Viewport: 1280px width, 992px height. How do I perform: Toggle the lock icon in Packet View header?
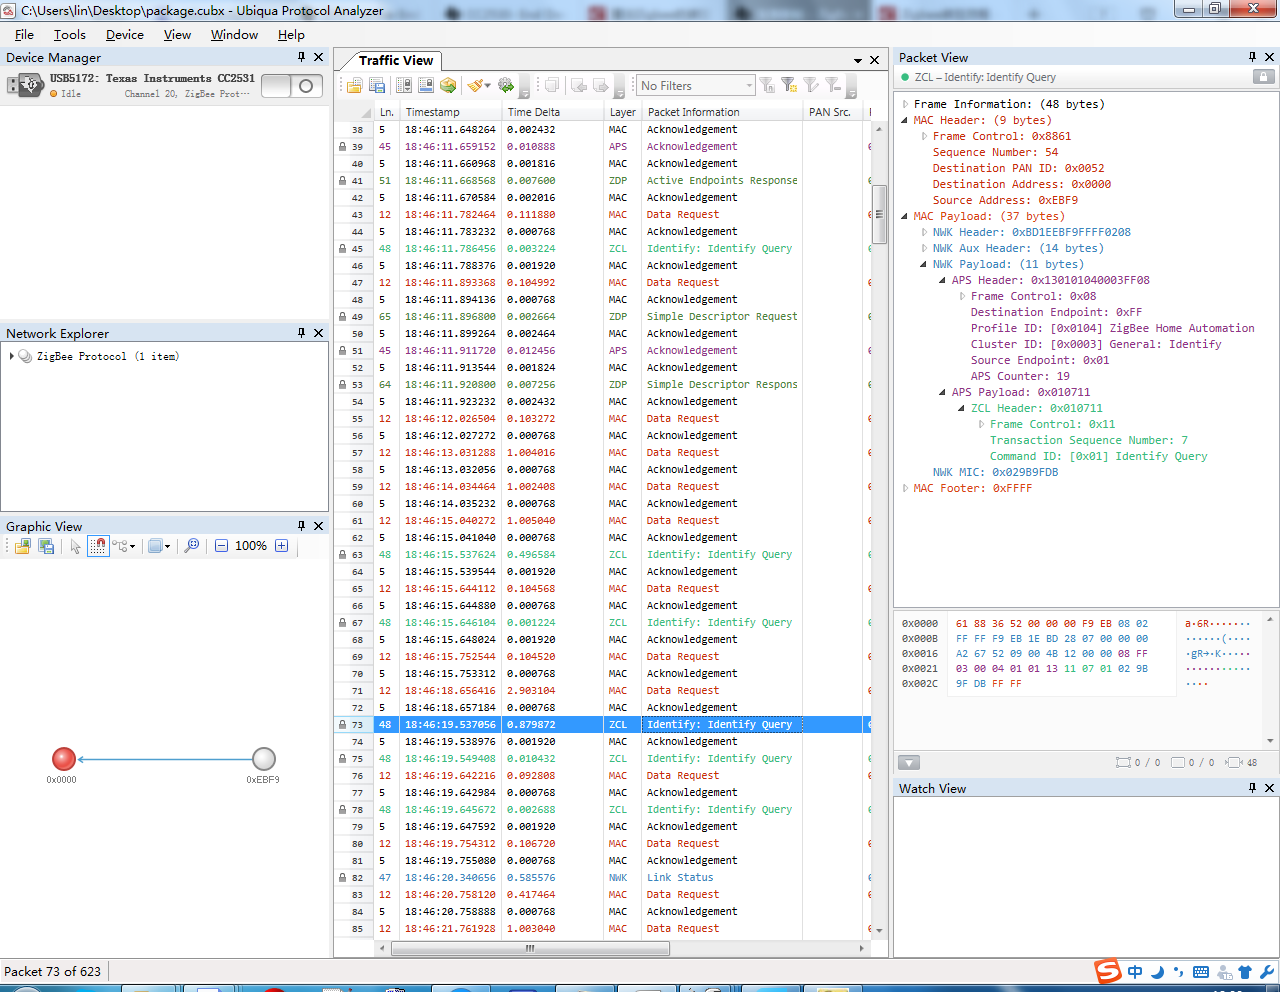click(1263, 77)
